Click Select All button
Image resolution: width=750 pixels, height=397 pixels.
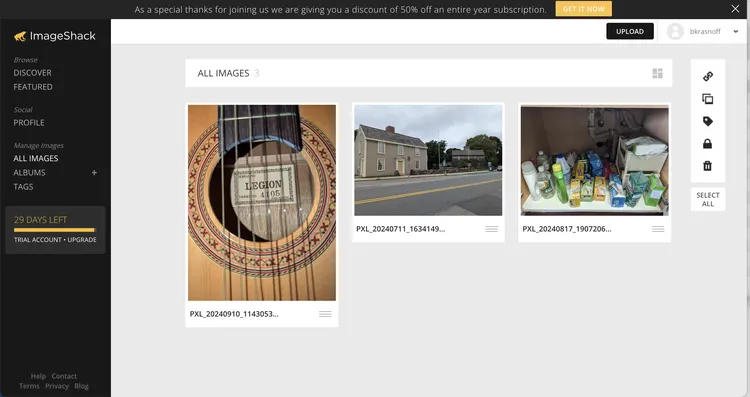[708, 199]
